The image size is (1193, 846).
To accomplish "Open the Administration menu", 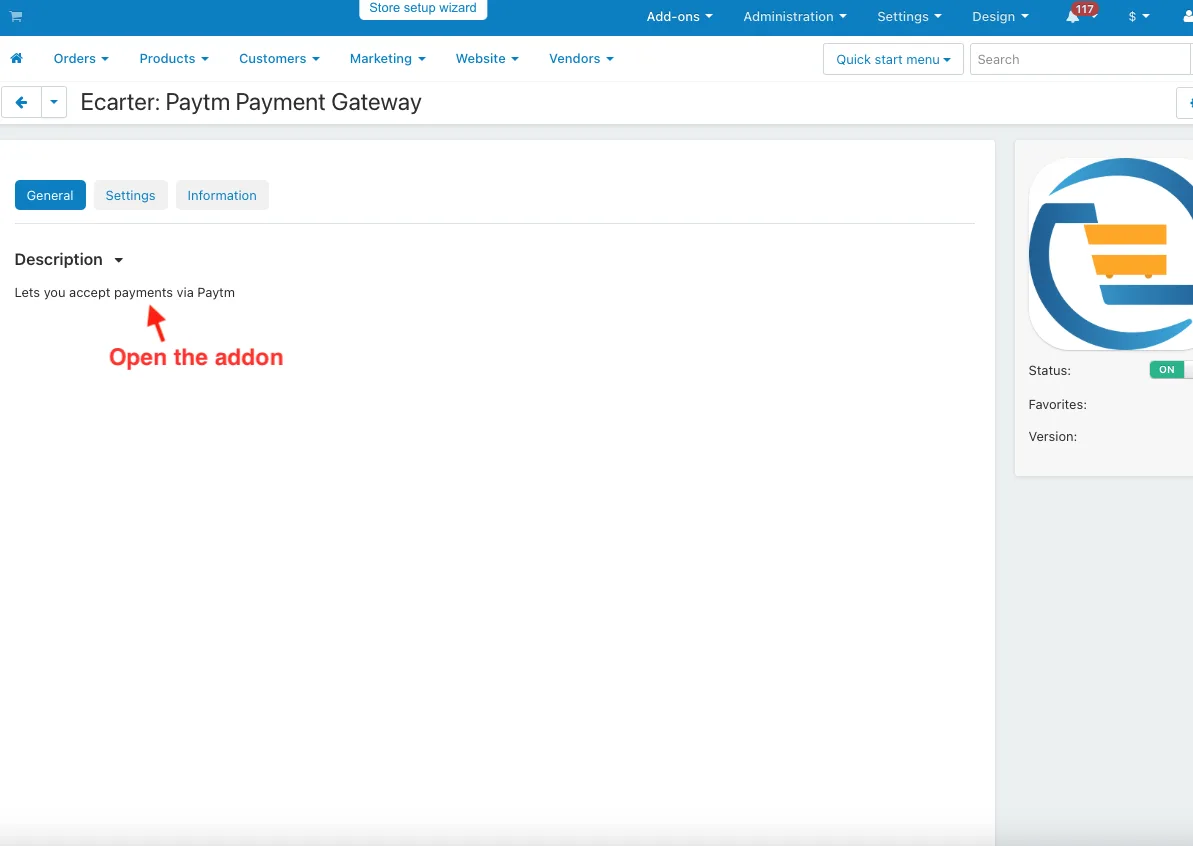I will (794, 17).
